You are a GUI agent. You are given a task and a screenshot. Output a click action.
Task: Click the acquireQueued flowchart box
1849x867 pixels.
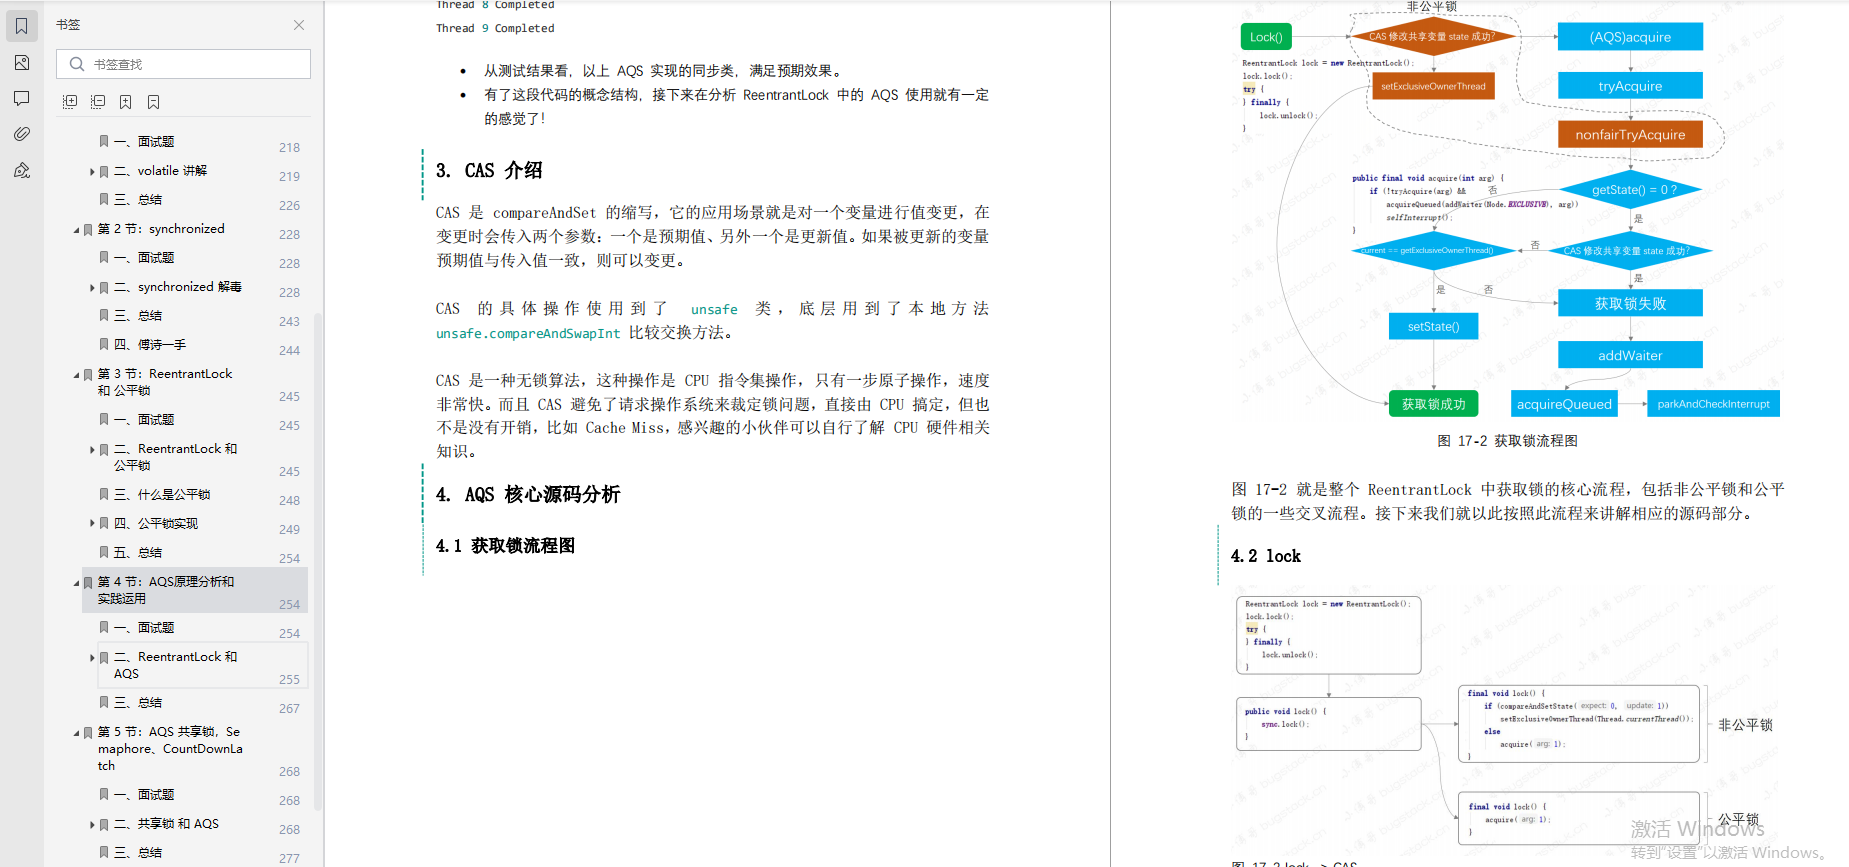pos(1564,404)
